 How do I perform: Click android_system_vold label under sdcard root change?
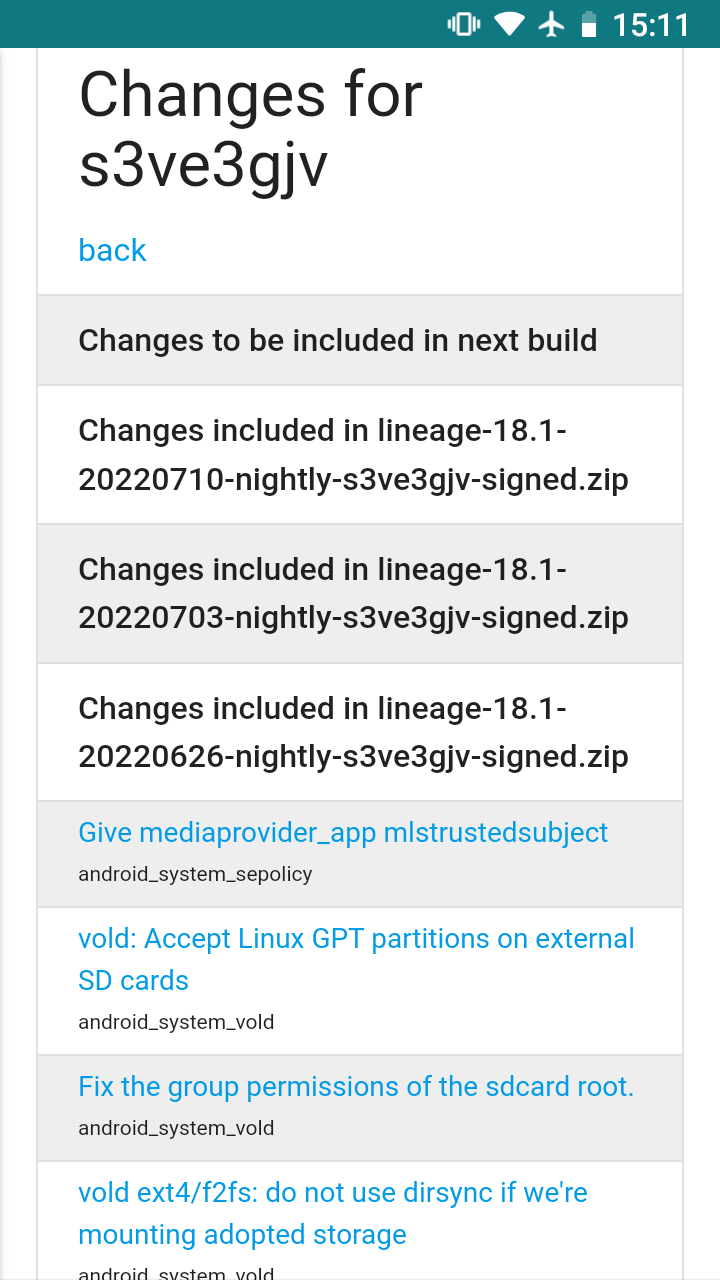coord(176,1128)
